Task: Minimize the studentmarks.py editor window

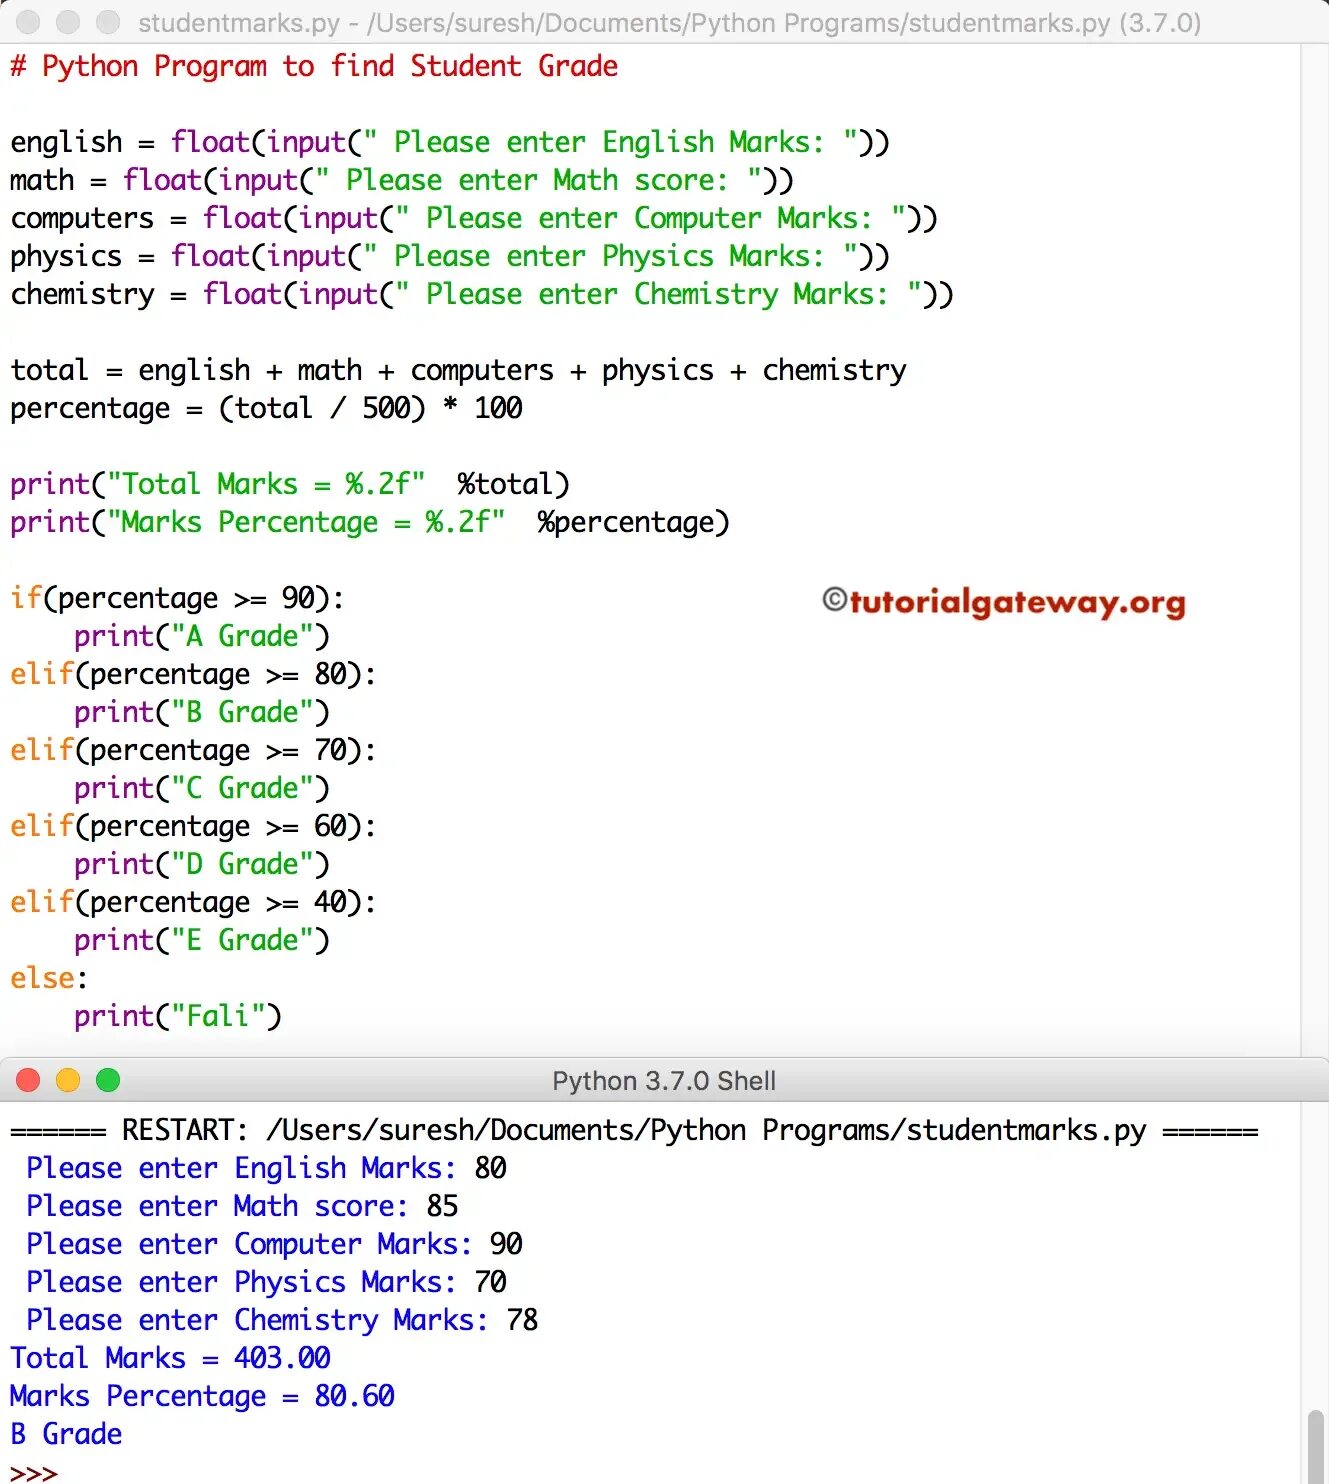Action: click(x=68, y=21)
